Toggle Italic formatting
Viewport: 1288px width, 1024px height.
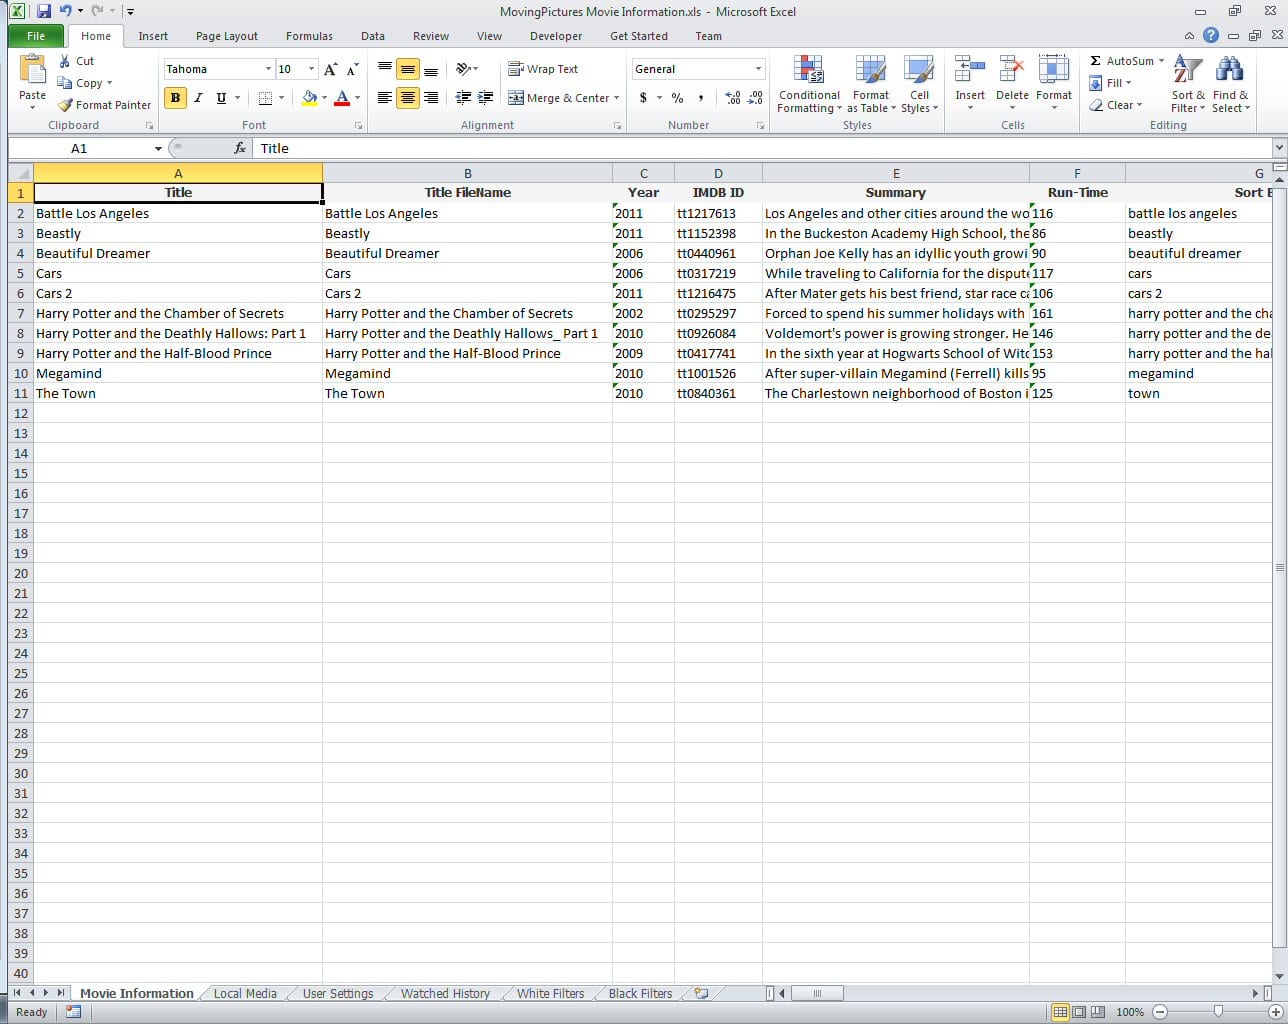198,98
